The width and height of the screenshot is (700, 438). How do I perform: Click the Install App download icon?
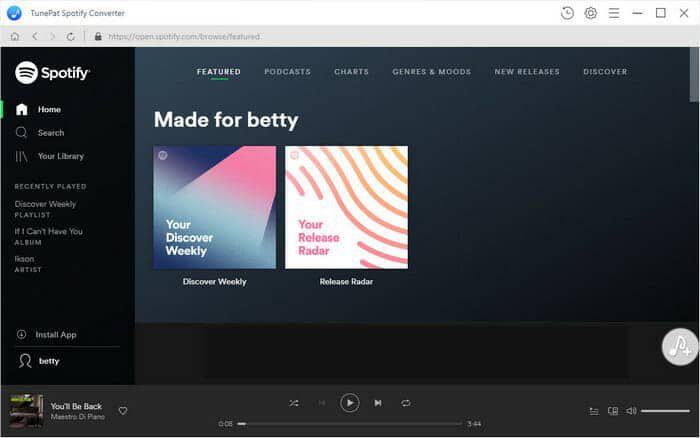click(x=21, y=334)
